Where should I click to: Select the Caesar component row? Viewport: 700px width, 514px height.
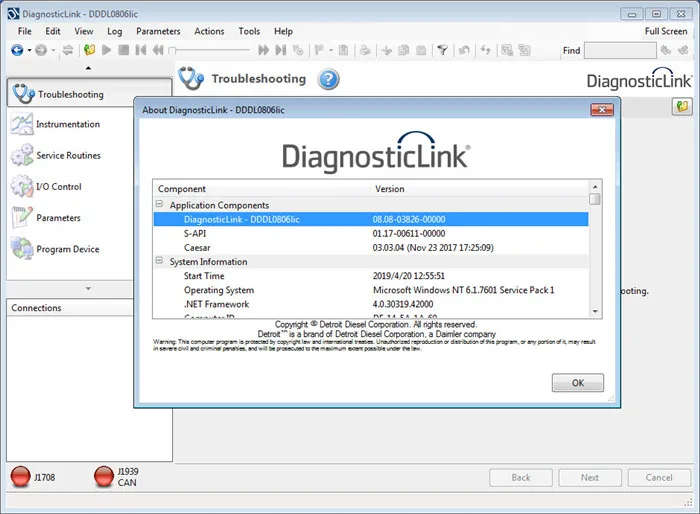pyautogui.click(x=371, y=247)
